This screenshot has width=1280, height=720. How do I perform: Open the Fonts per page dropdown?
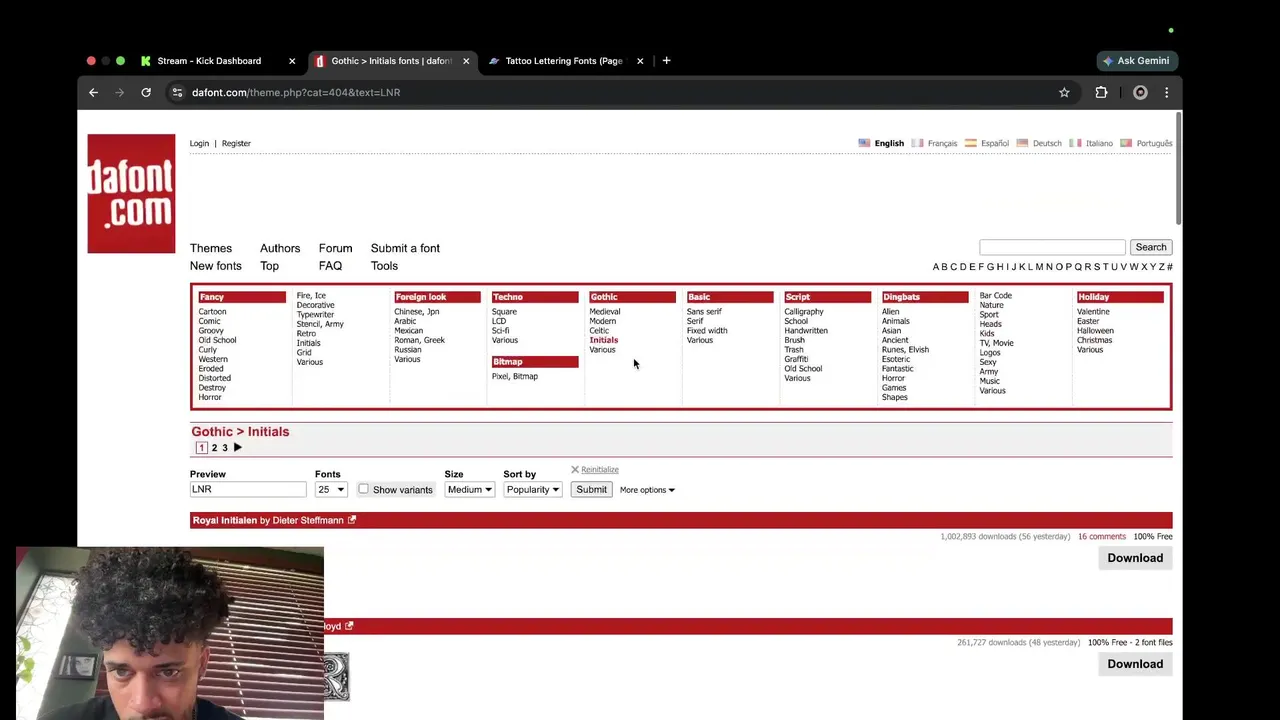click(x=331, y=489)
